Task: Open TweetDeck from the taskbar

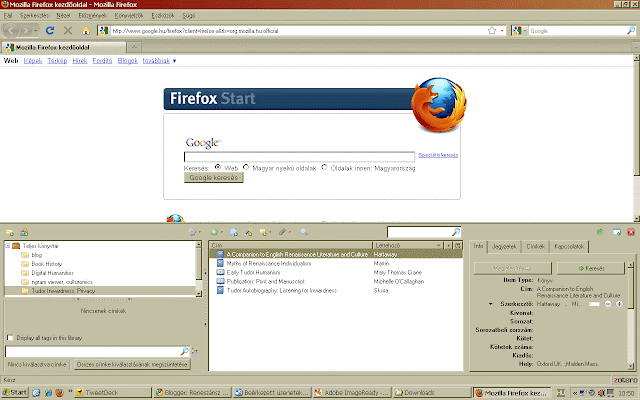Action: (113, 393)
